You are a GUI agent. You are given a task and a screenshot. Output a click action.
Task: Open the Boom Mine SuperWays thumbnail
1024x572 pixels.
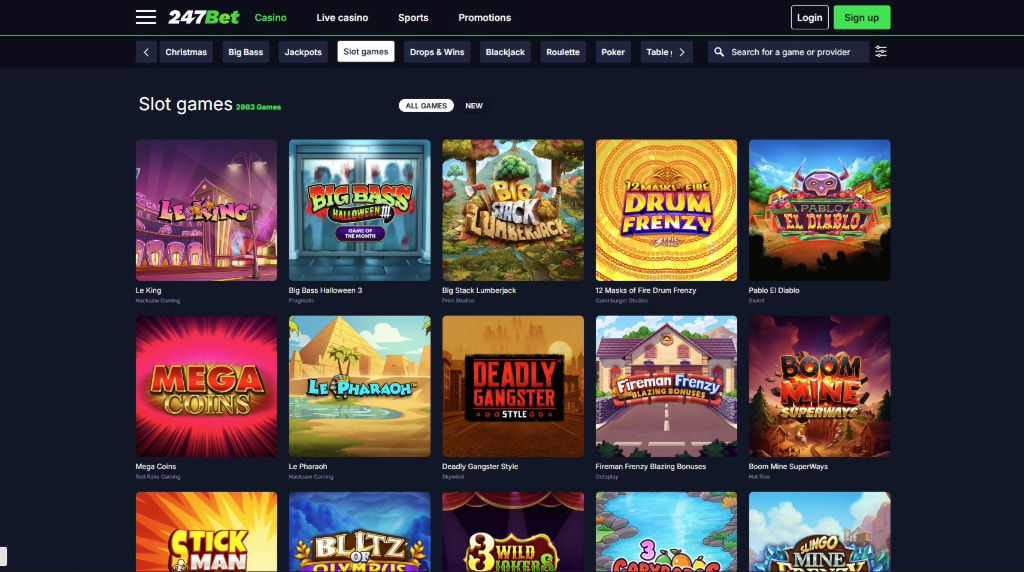tap(820, 387)
